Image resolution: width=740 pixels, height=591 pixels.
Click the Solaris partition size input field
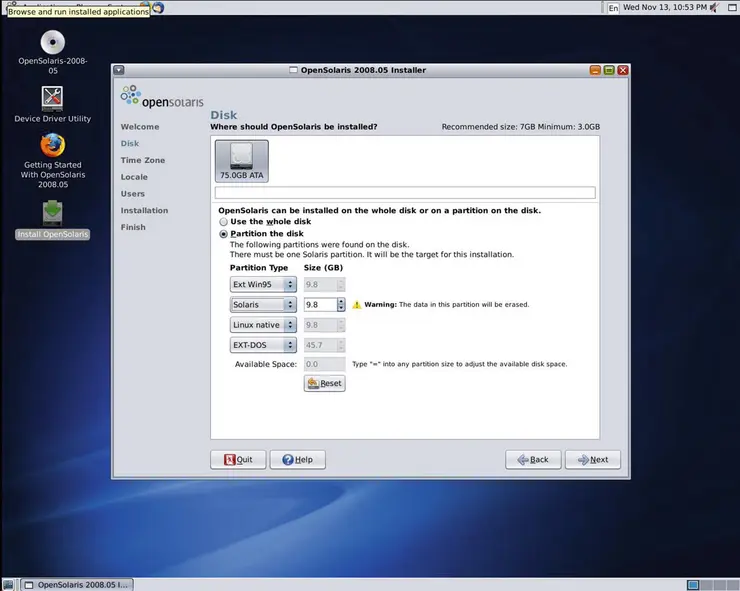click(x=319, y=304)
